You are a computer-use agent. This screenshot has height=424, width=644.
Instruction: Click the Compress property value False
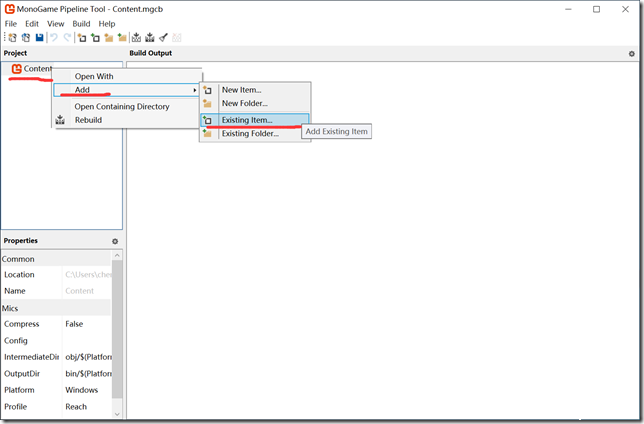(74, 324)
